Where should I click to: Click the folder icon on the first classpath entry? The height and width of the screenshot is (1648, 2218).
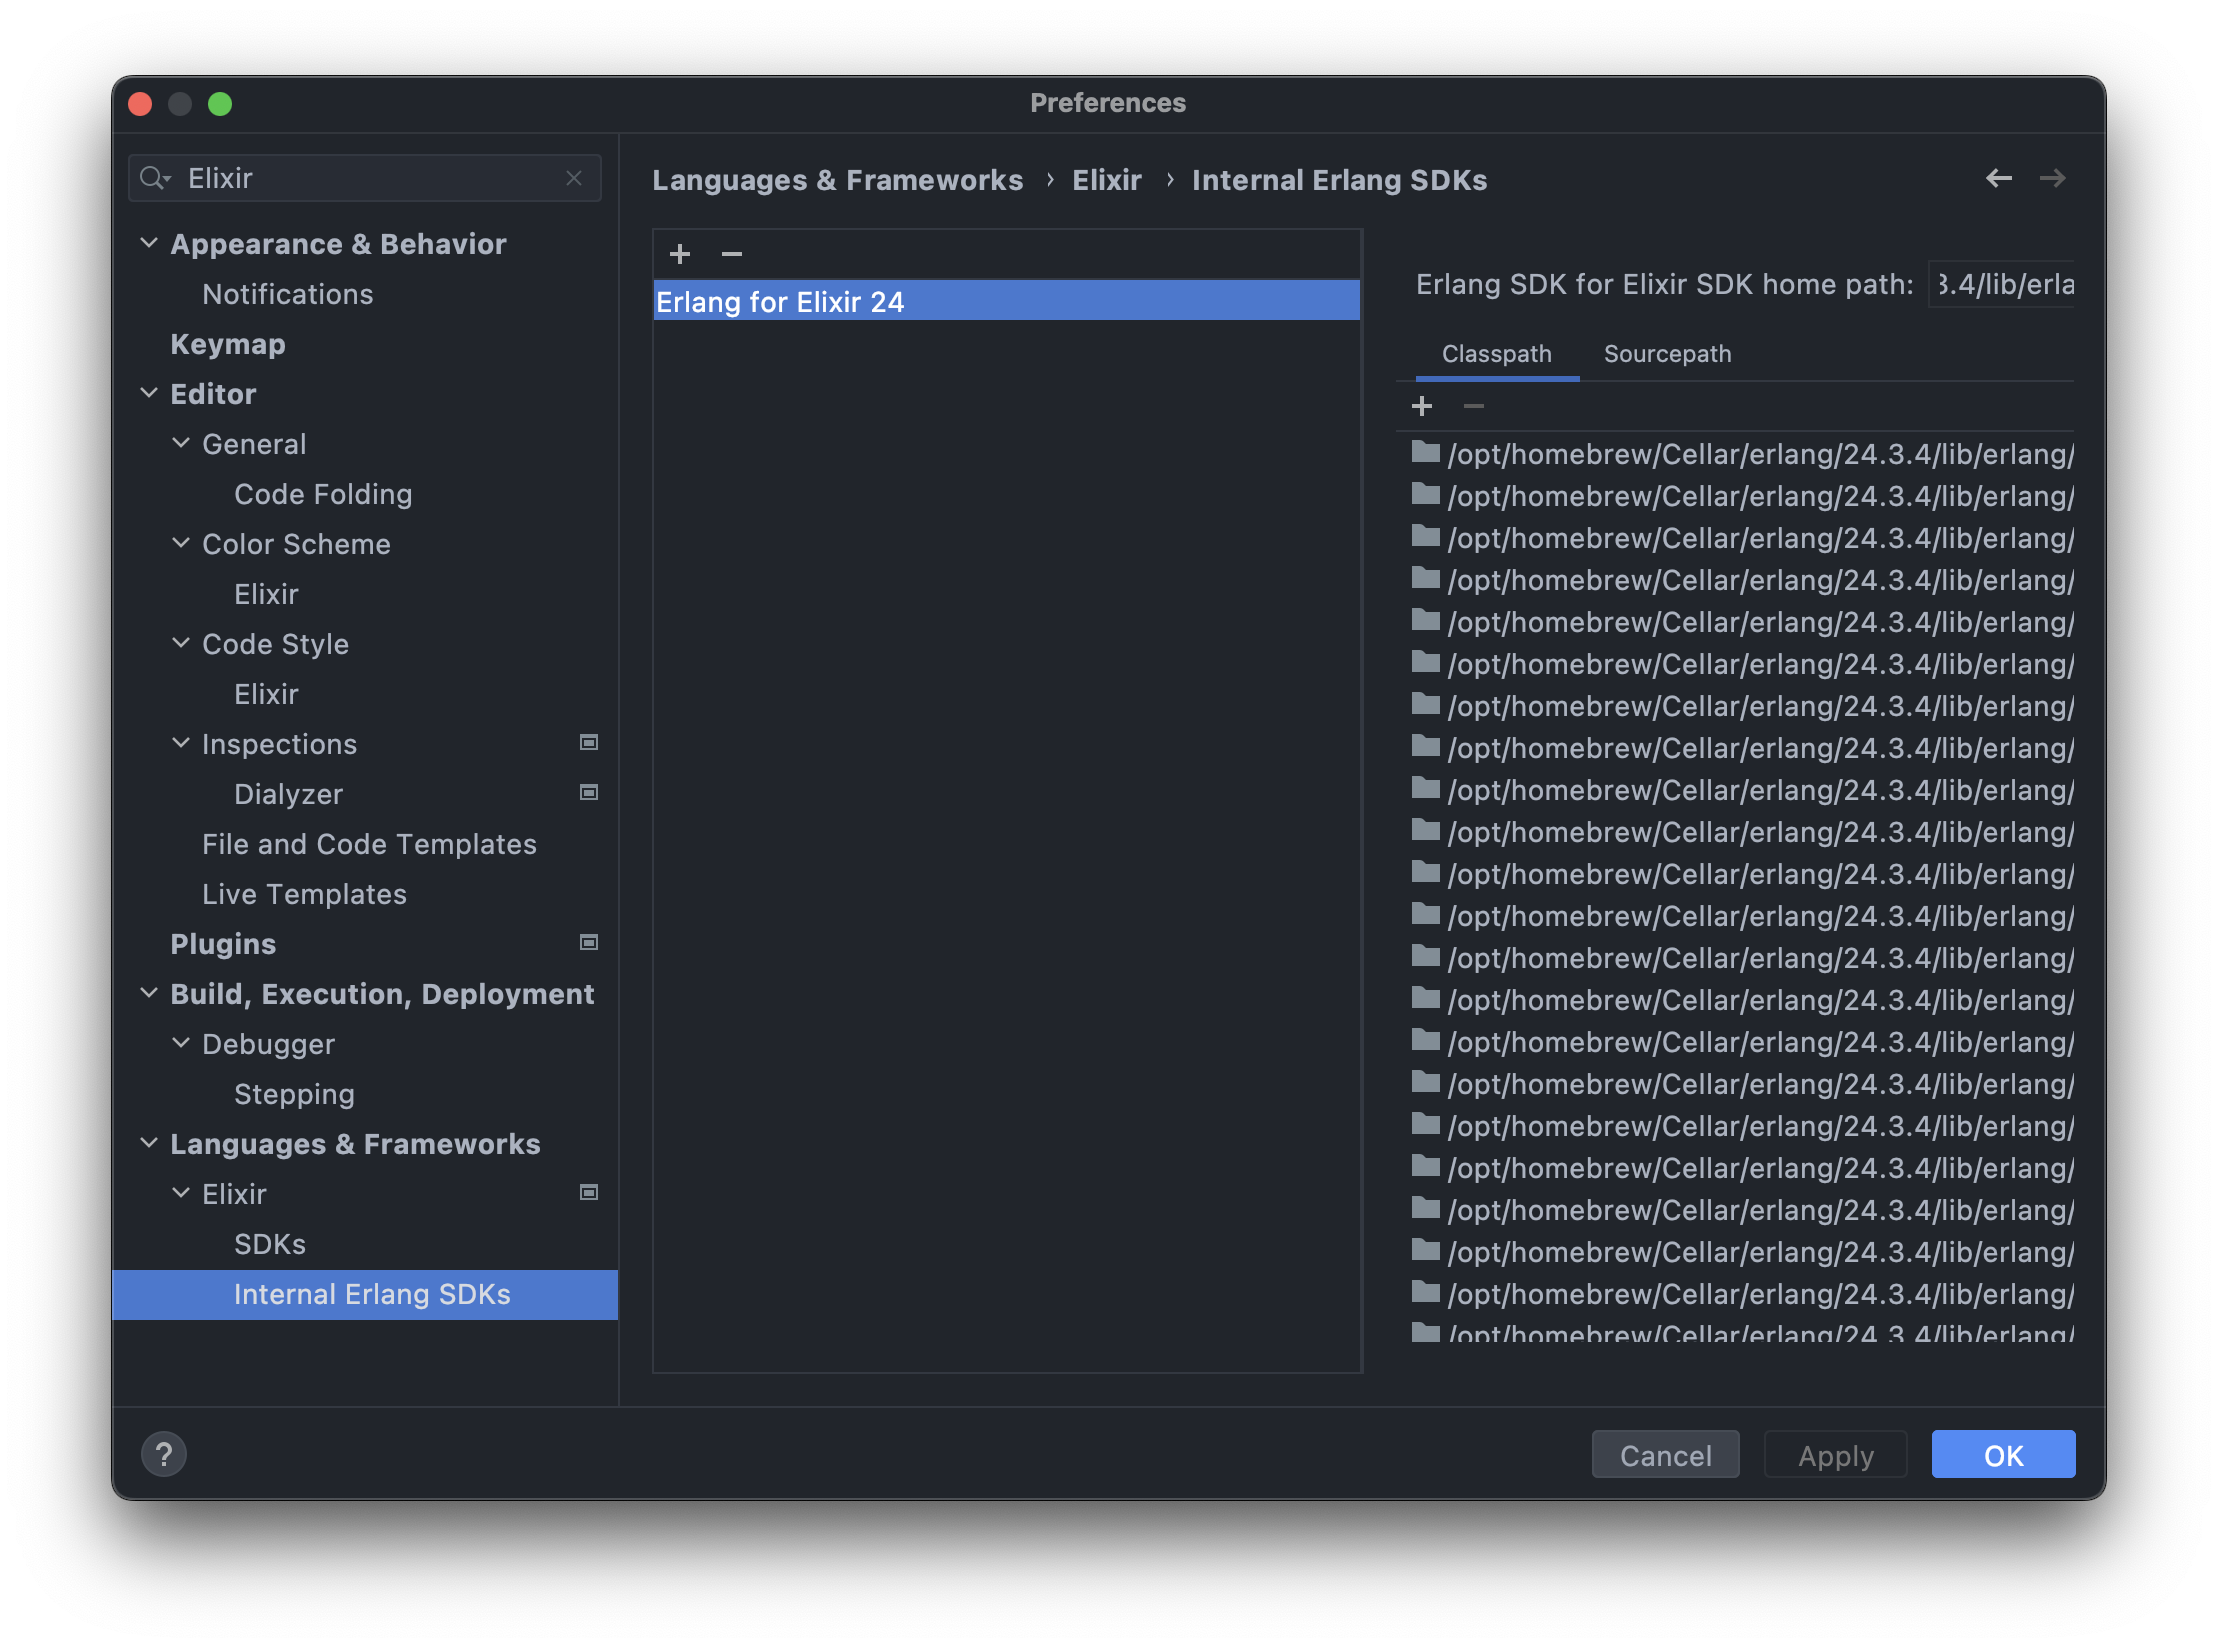[1424, 453]
